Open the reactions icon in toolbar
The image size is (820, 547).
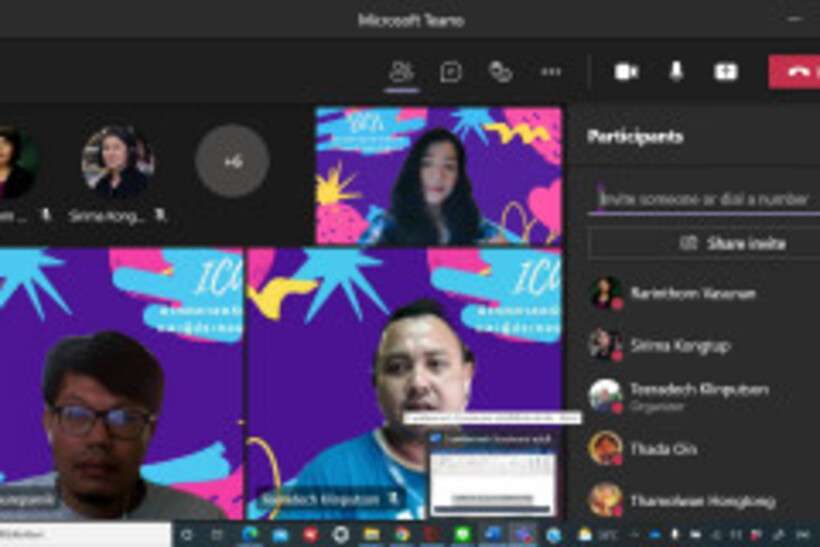[500, 72]
